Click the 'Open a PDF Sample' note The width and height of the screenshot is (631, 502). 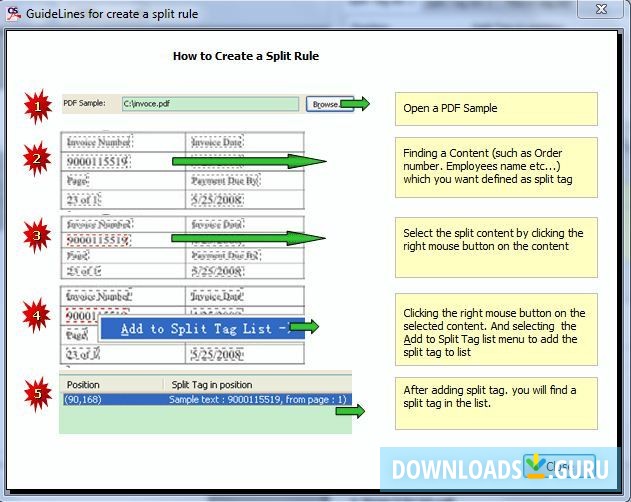pyautogui.click(x=496, y=109)
